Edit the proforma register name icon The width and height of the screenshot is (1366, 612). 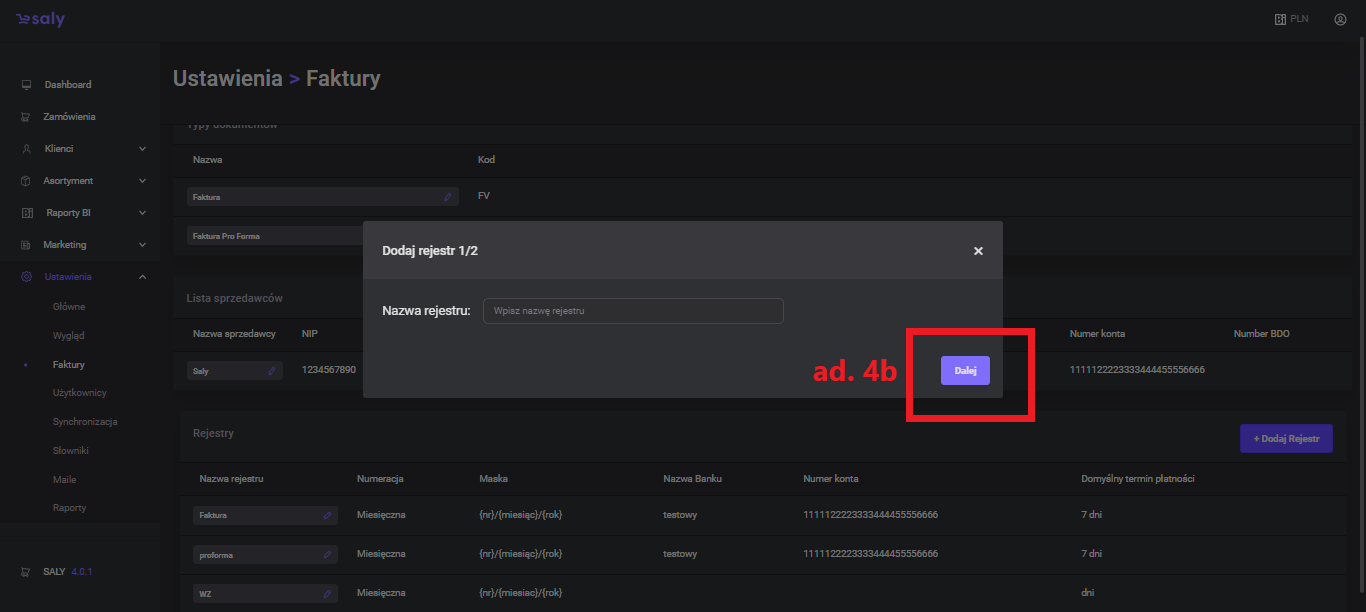click(x=327, y=554)
